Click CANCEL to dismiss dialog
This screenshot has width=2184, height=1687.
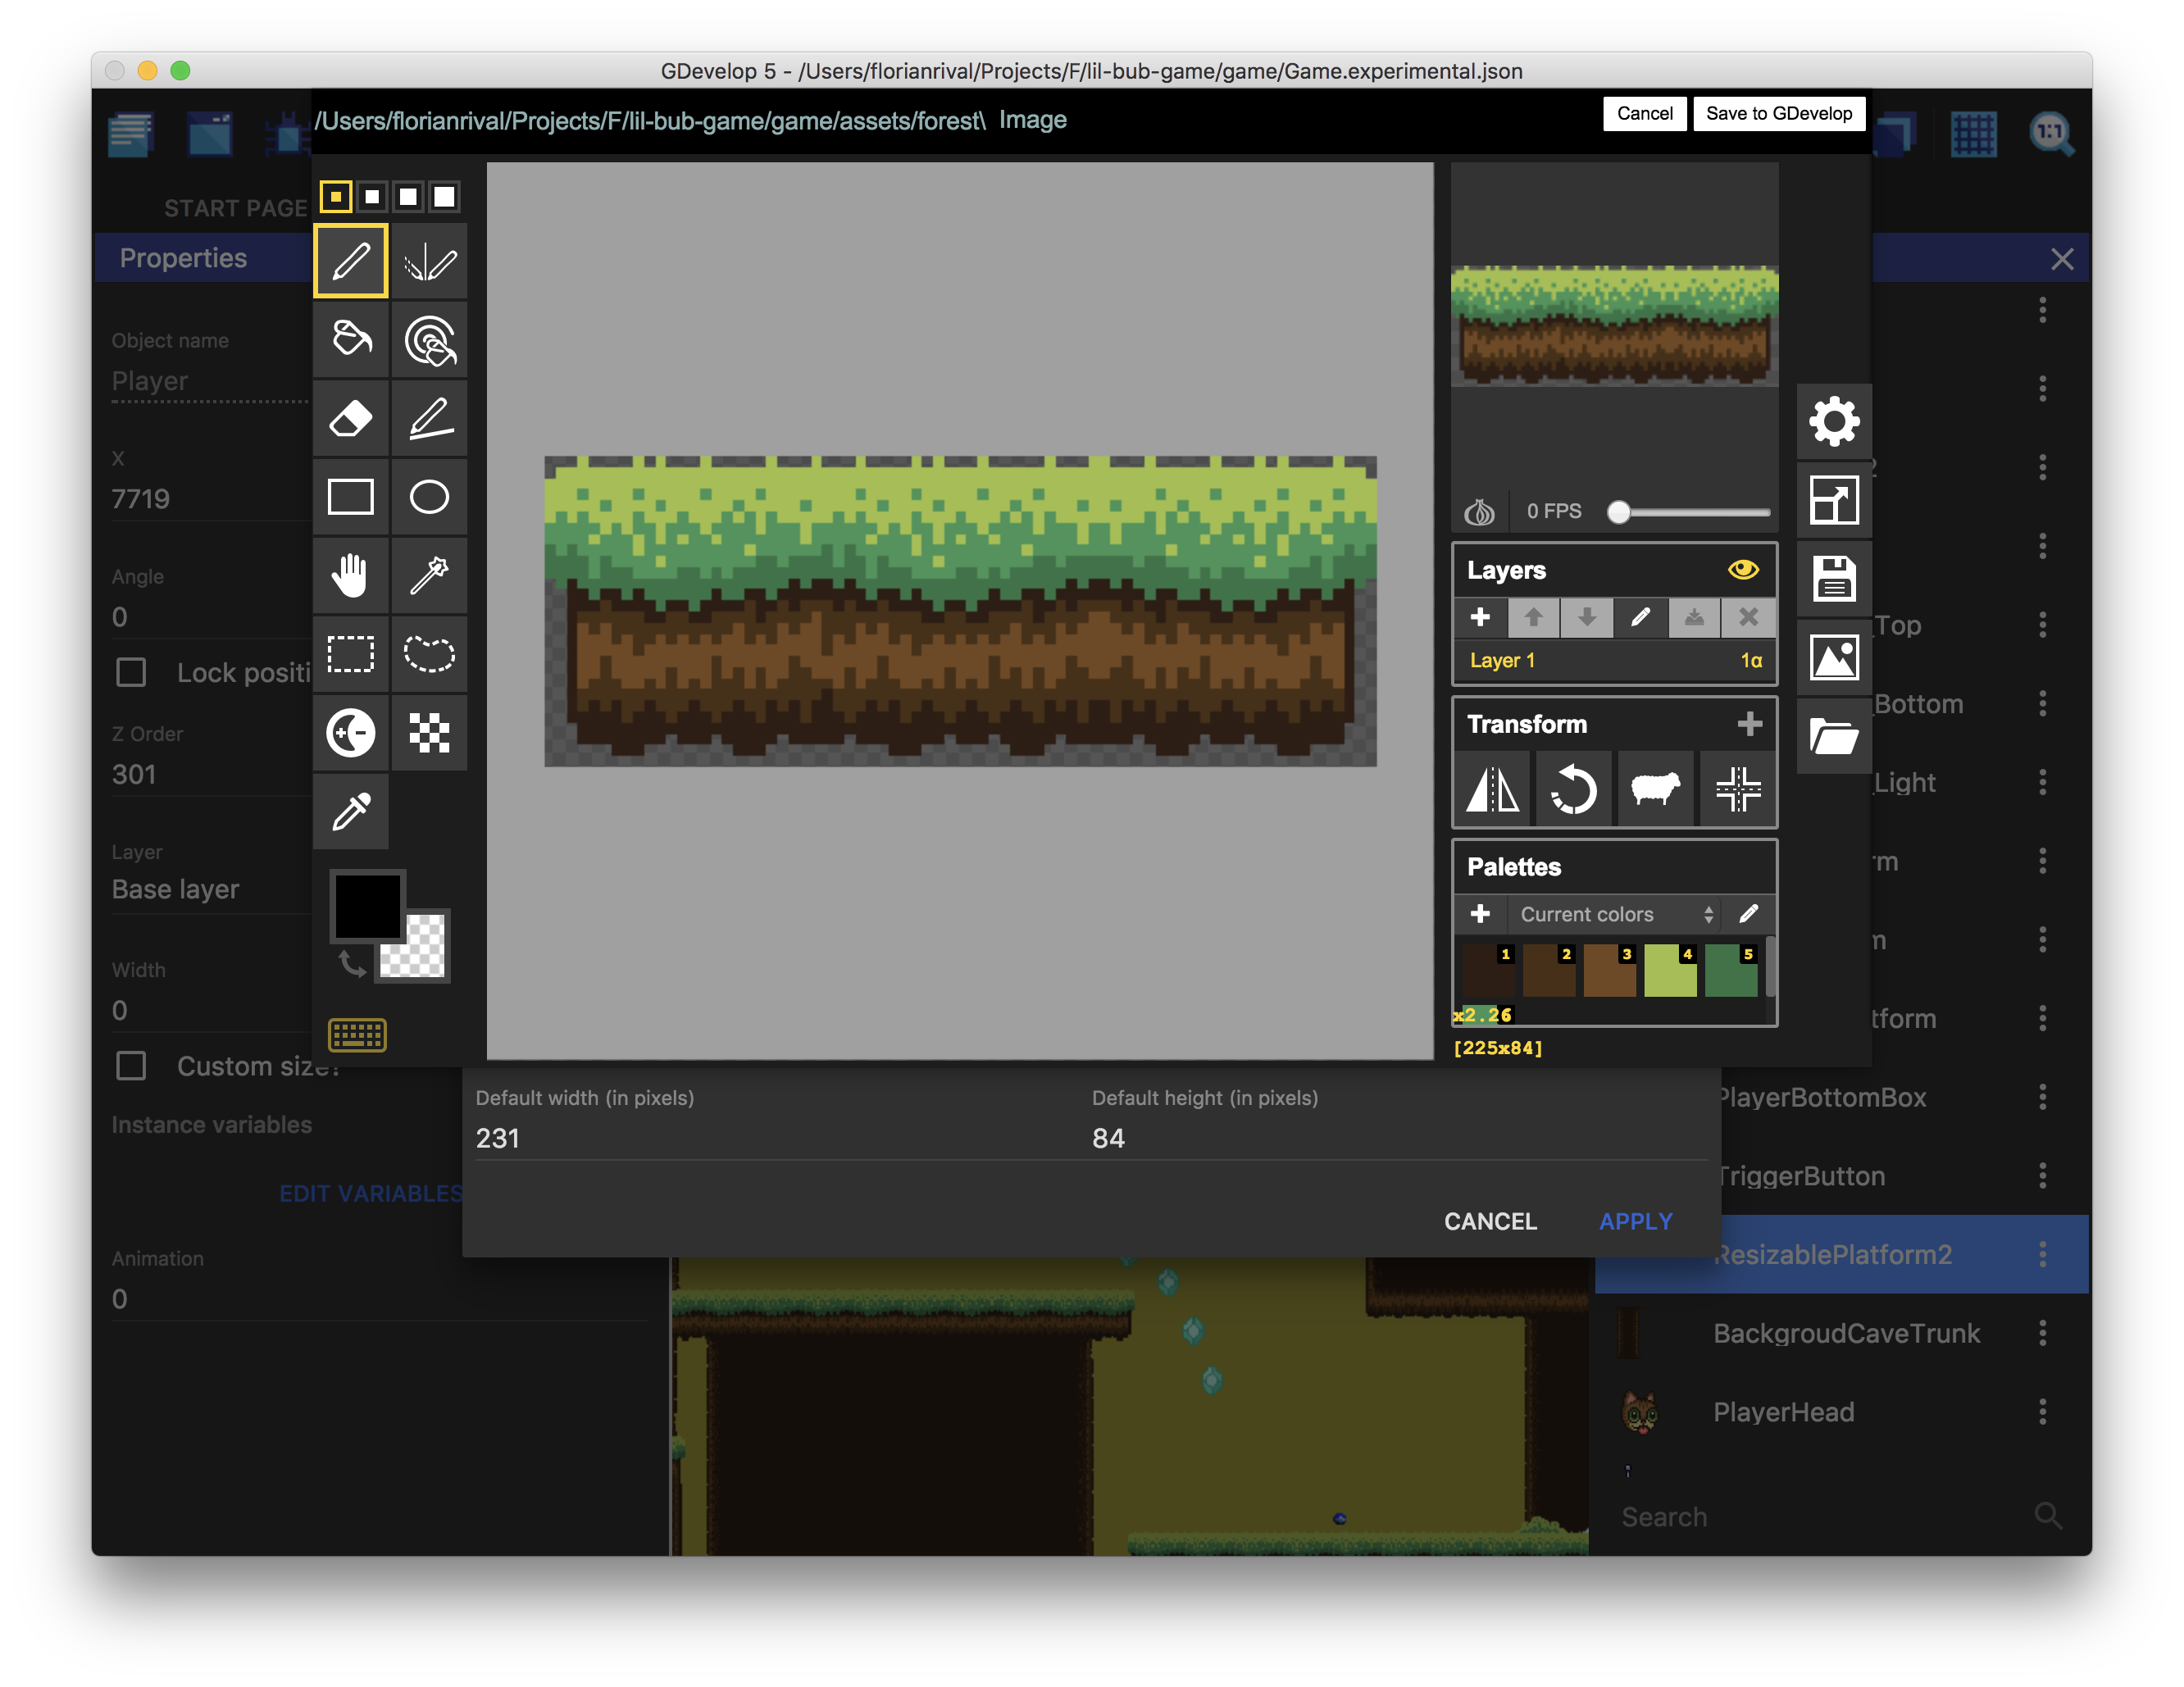click(1489, 1221)
